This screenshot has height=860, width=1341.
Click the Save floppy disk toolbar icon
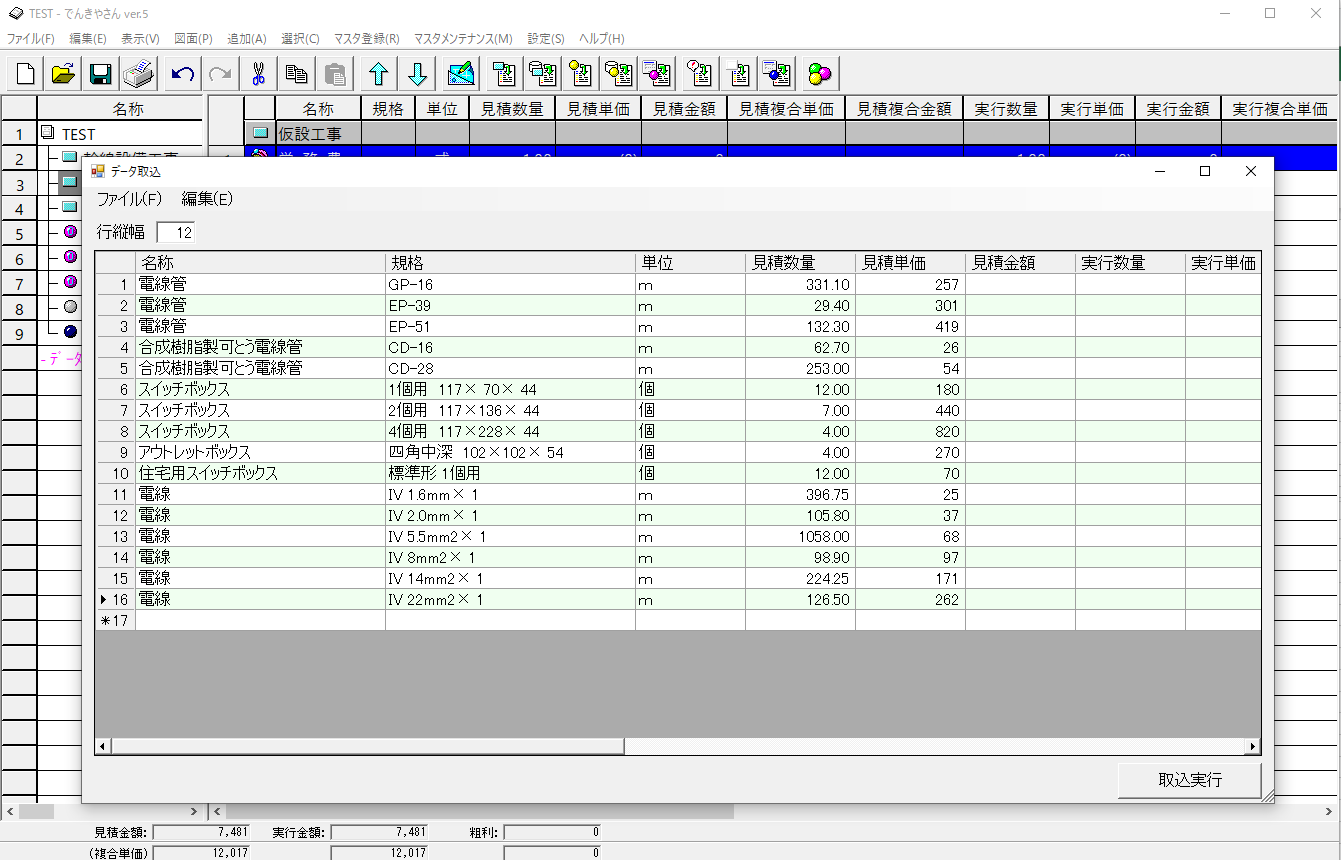tap(100, 74)
